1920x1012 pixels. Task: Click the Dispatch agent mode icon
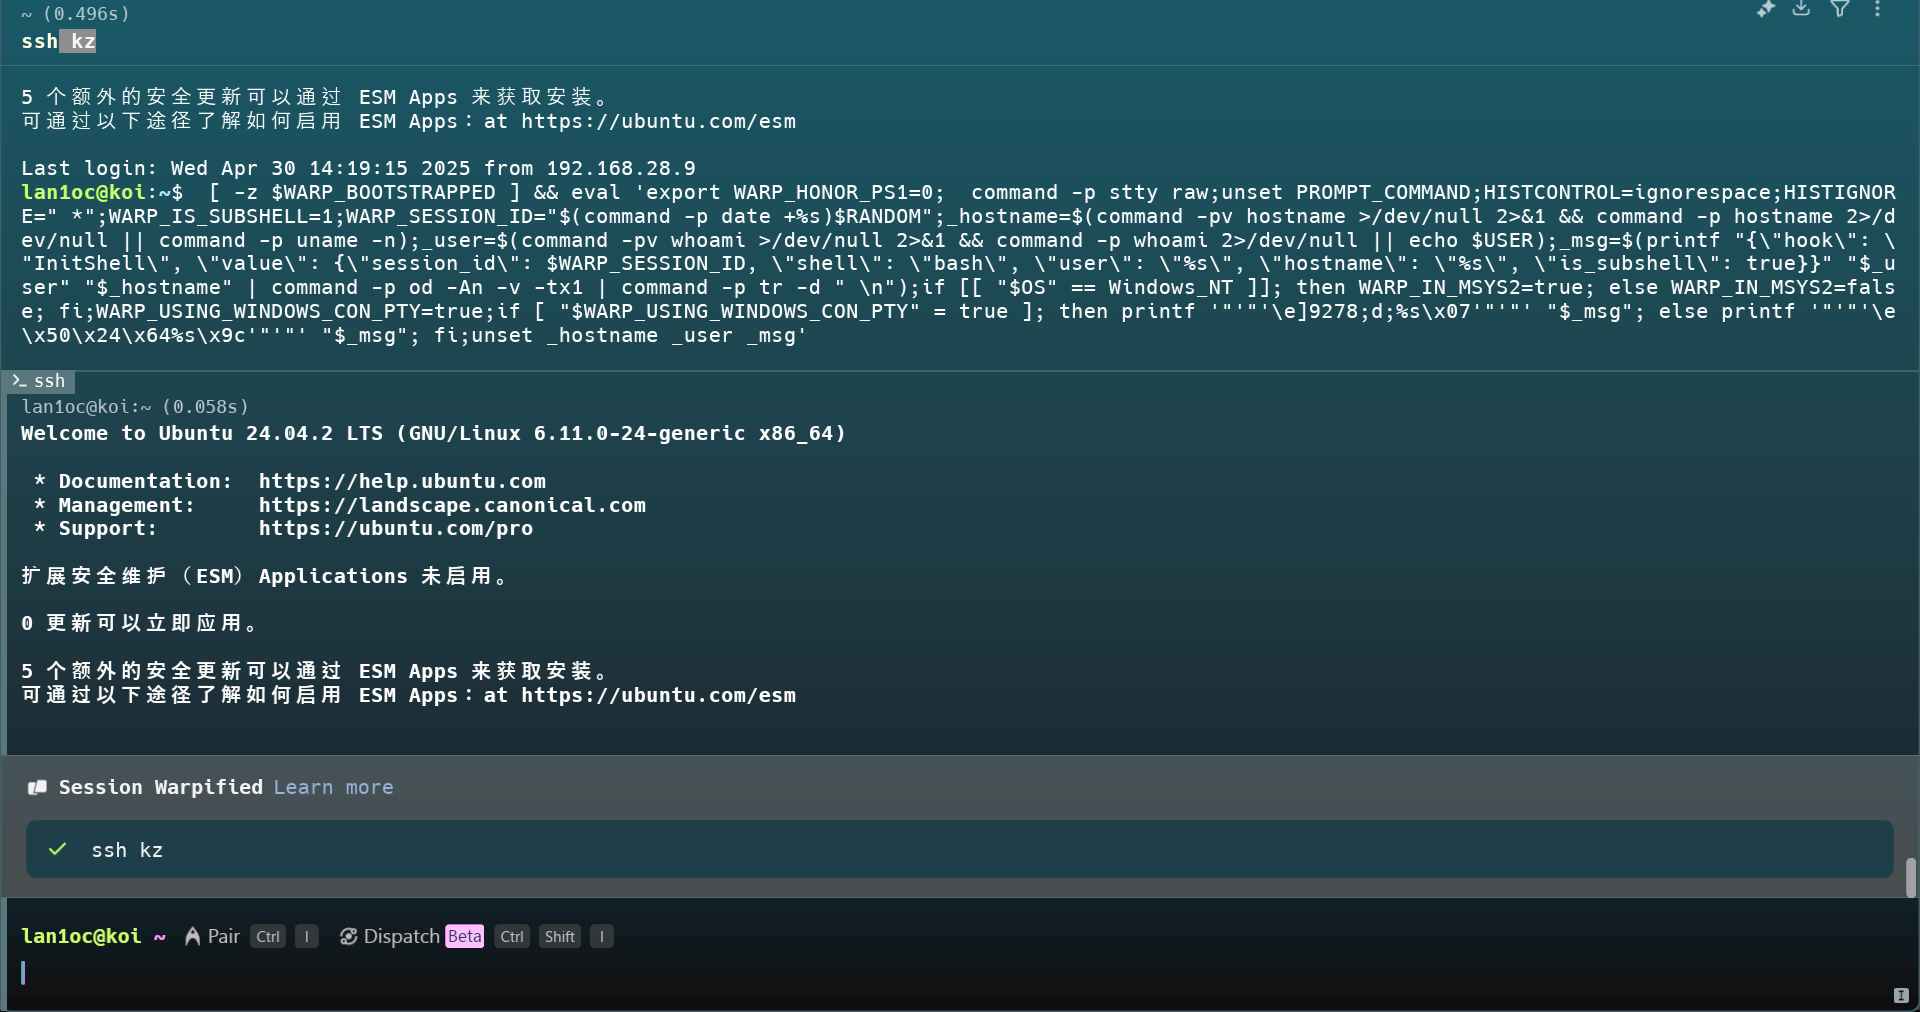pos(348,936)
